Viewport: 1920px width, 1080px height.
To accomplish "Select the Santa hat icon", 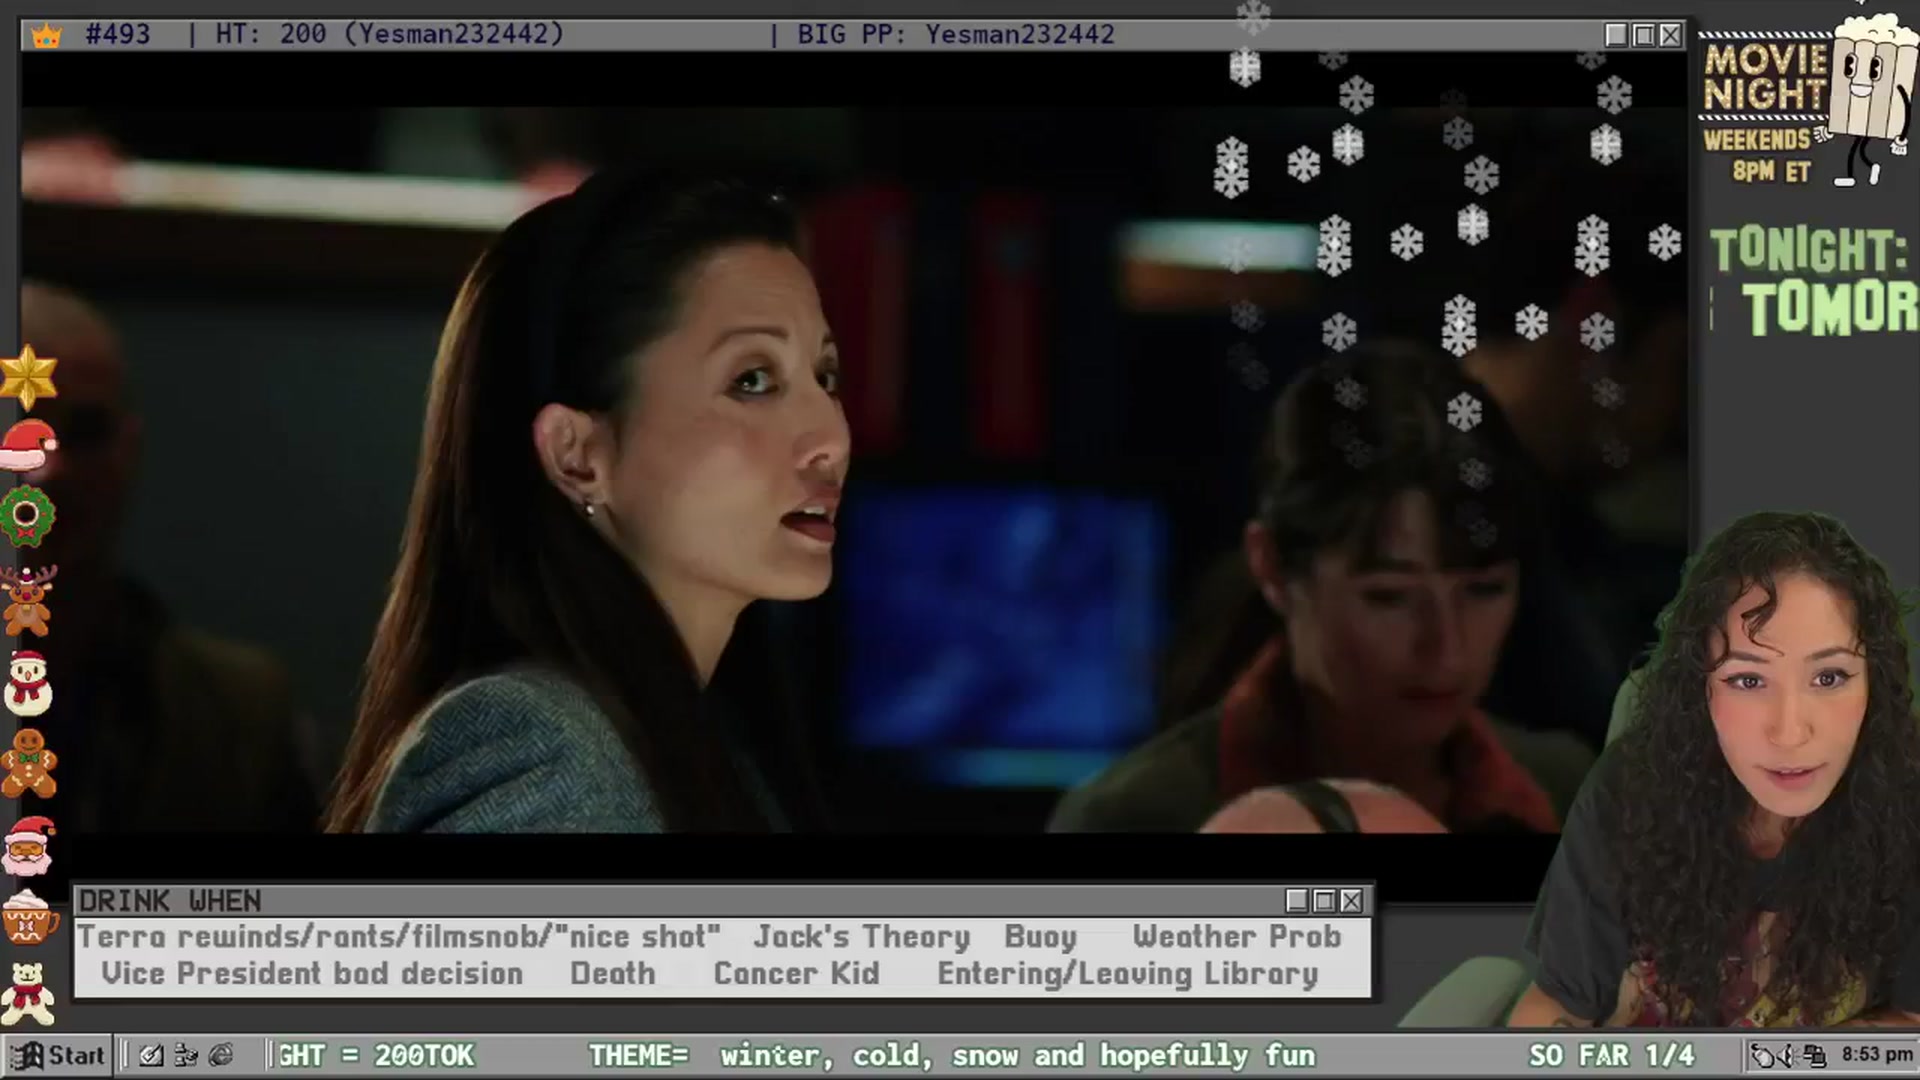I will [28, 446].
